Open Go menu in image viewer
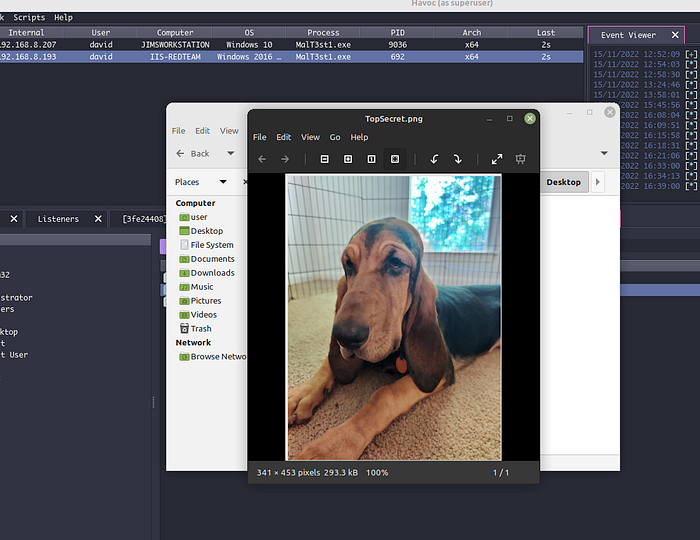 (x=335, y=137)
